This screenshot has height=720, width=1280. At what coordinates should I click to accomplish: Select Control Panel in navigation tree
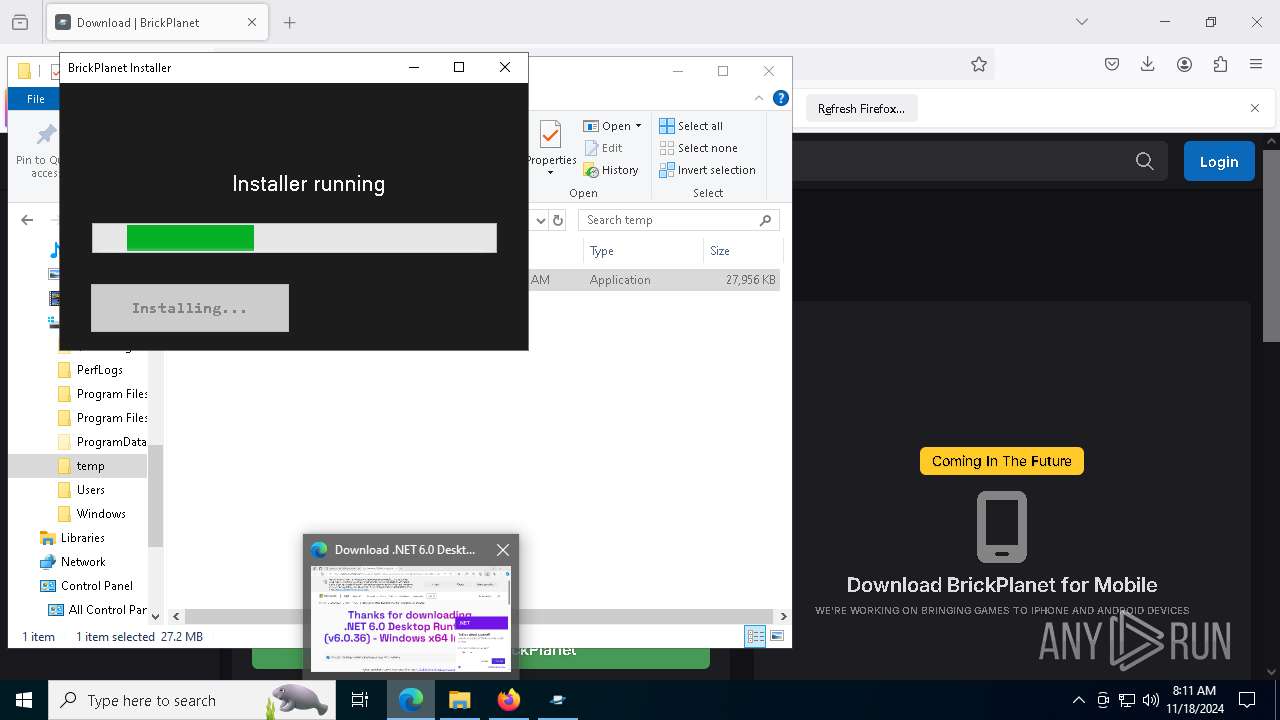pyautogui.click(x=96, y=586)
